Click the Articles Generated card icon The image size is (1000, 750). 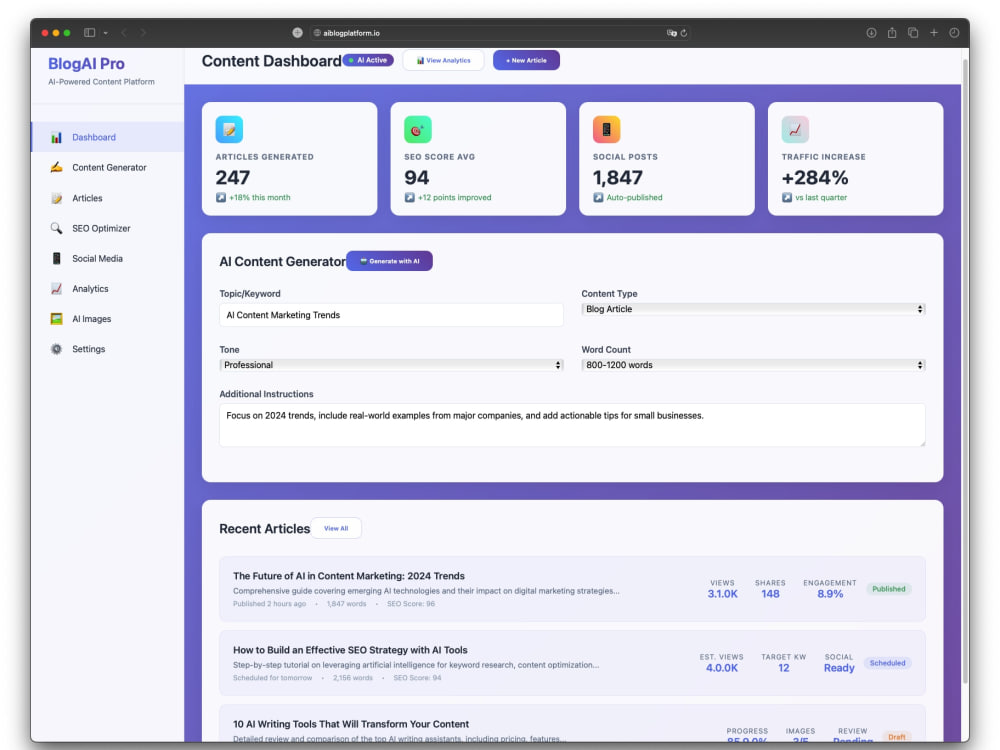click(x=229, y=129)
